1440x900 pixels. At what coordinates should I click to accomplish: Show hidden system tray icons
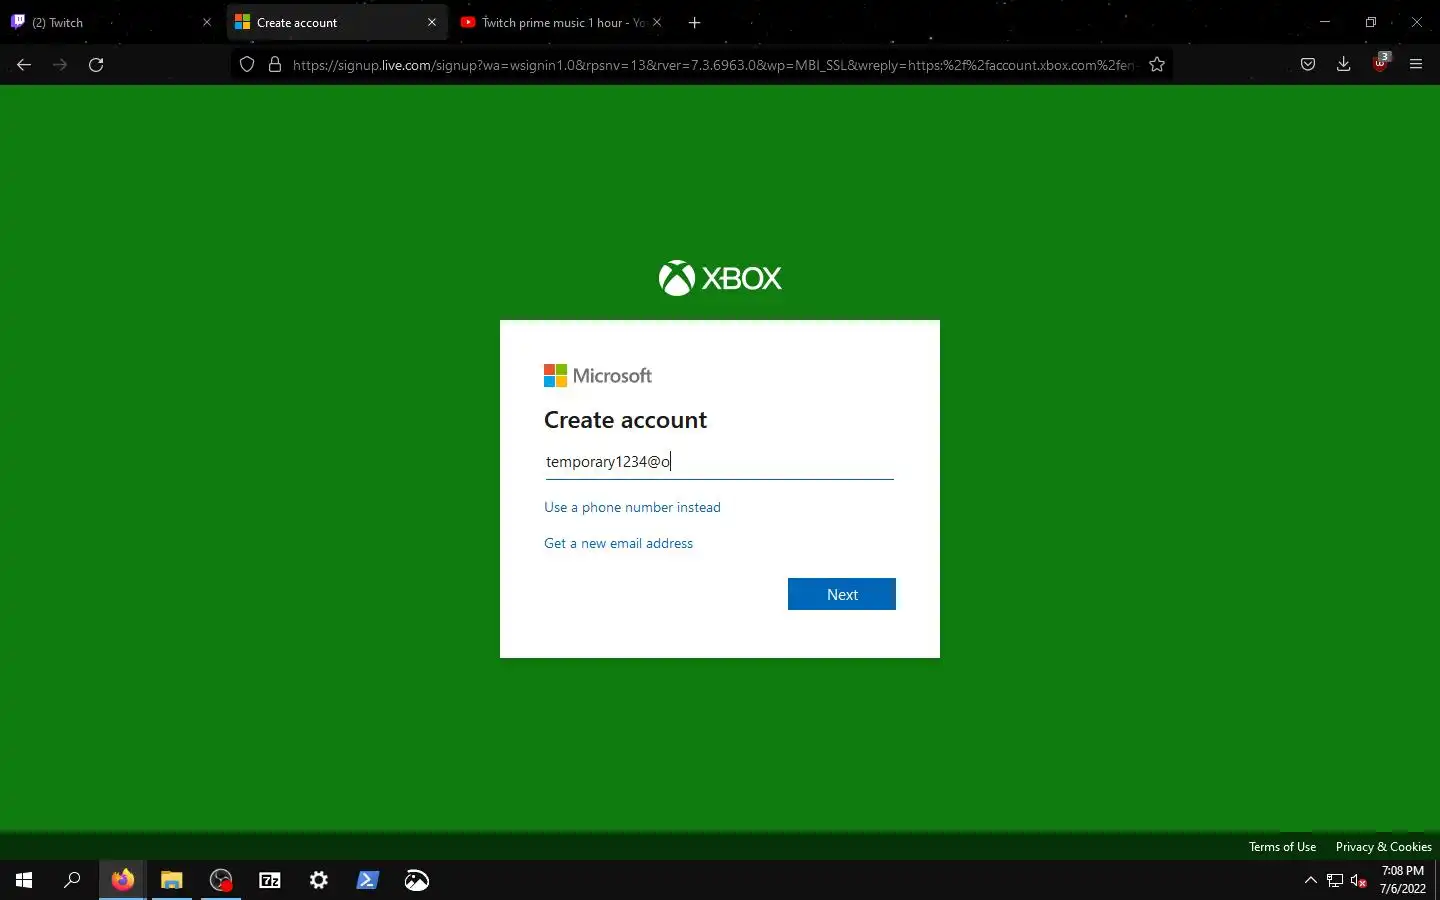[x=1311, y=880]
